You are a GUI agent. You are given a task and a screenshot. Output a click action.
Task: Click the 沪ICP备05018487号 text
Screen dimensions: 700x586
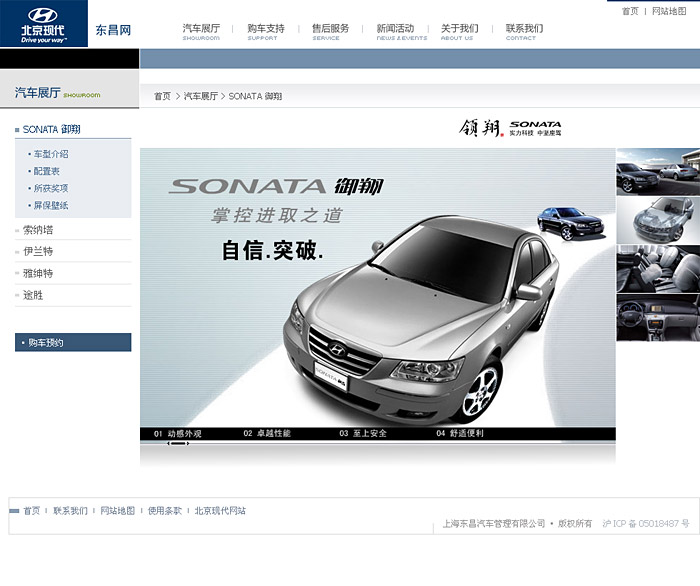pyautogui.click(x=646, y=524)
